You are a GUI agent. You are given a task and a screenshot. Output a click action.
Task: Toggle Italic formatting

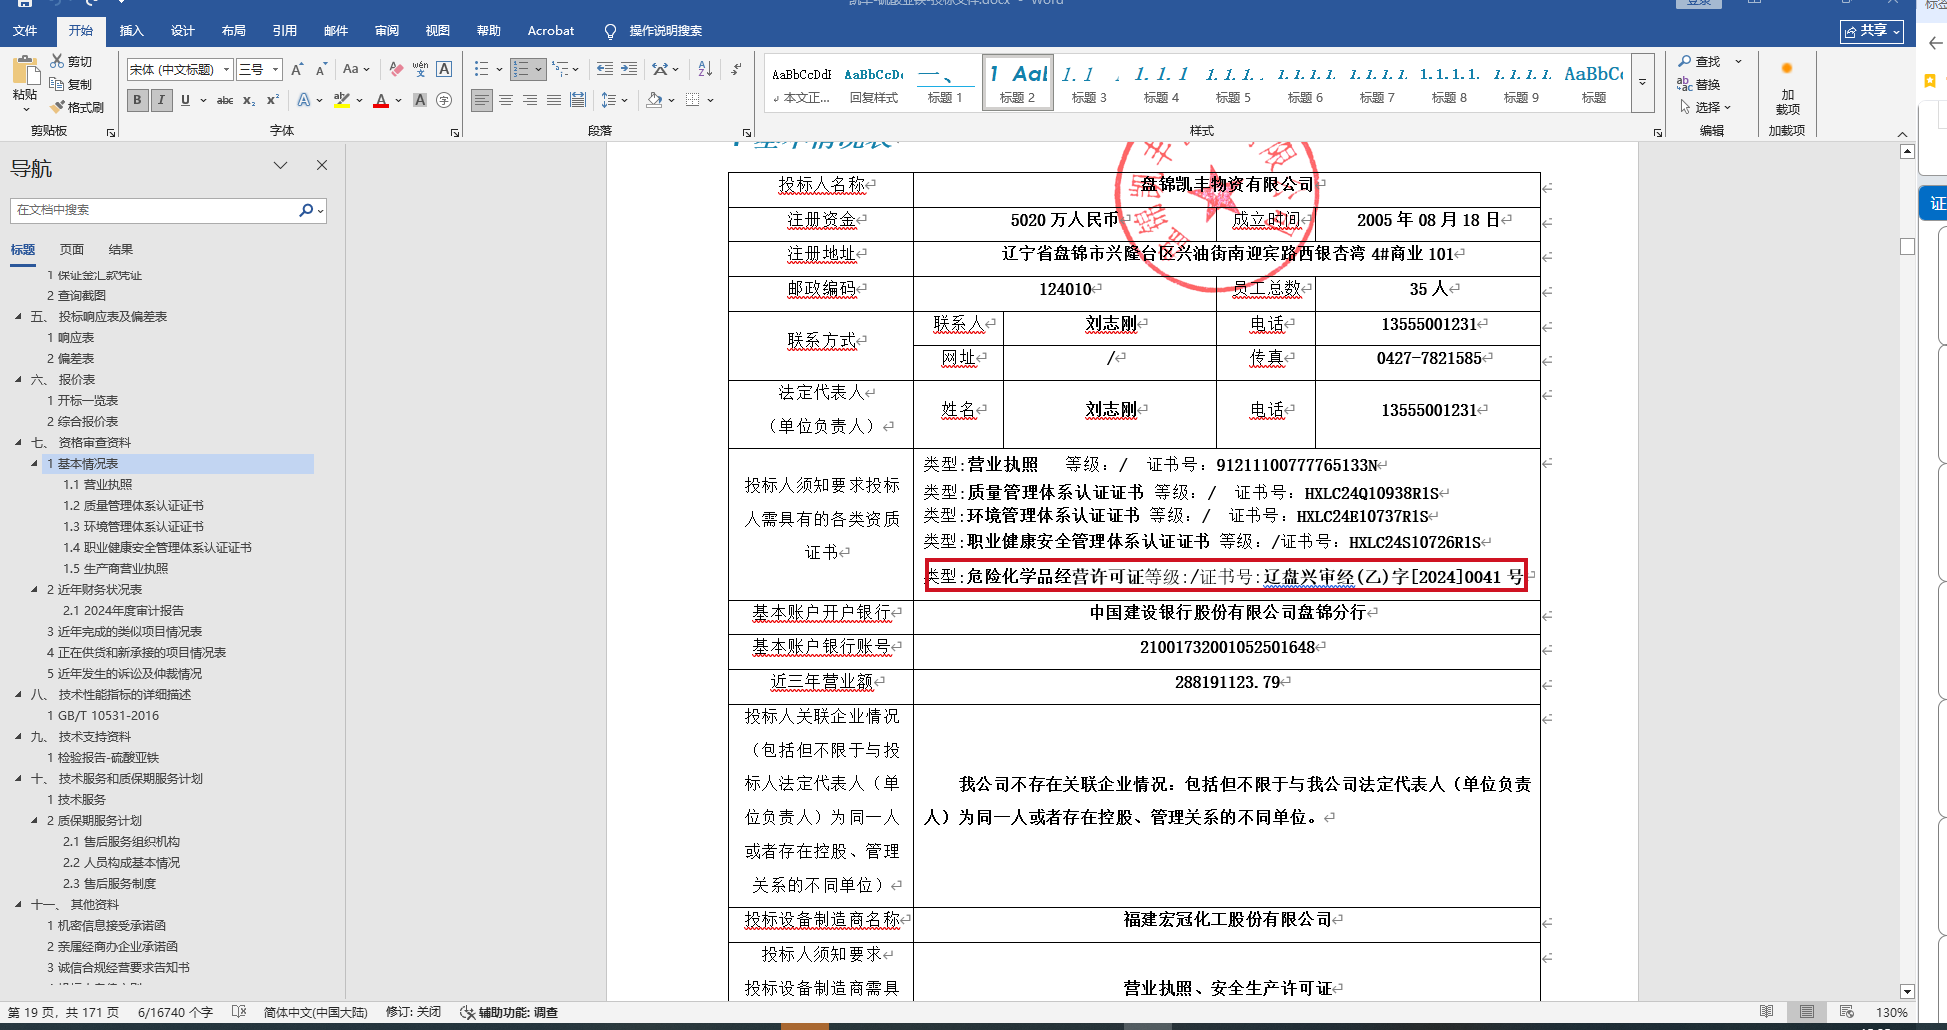(161, 100)
